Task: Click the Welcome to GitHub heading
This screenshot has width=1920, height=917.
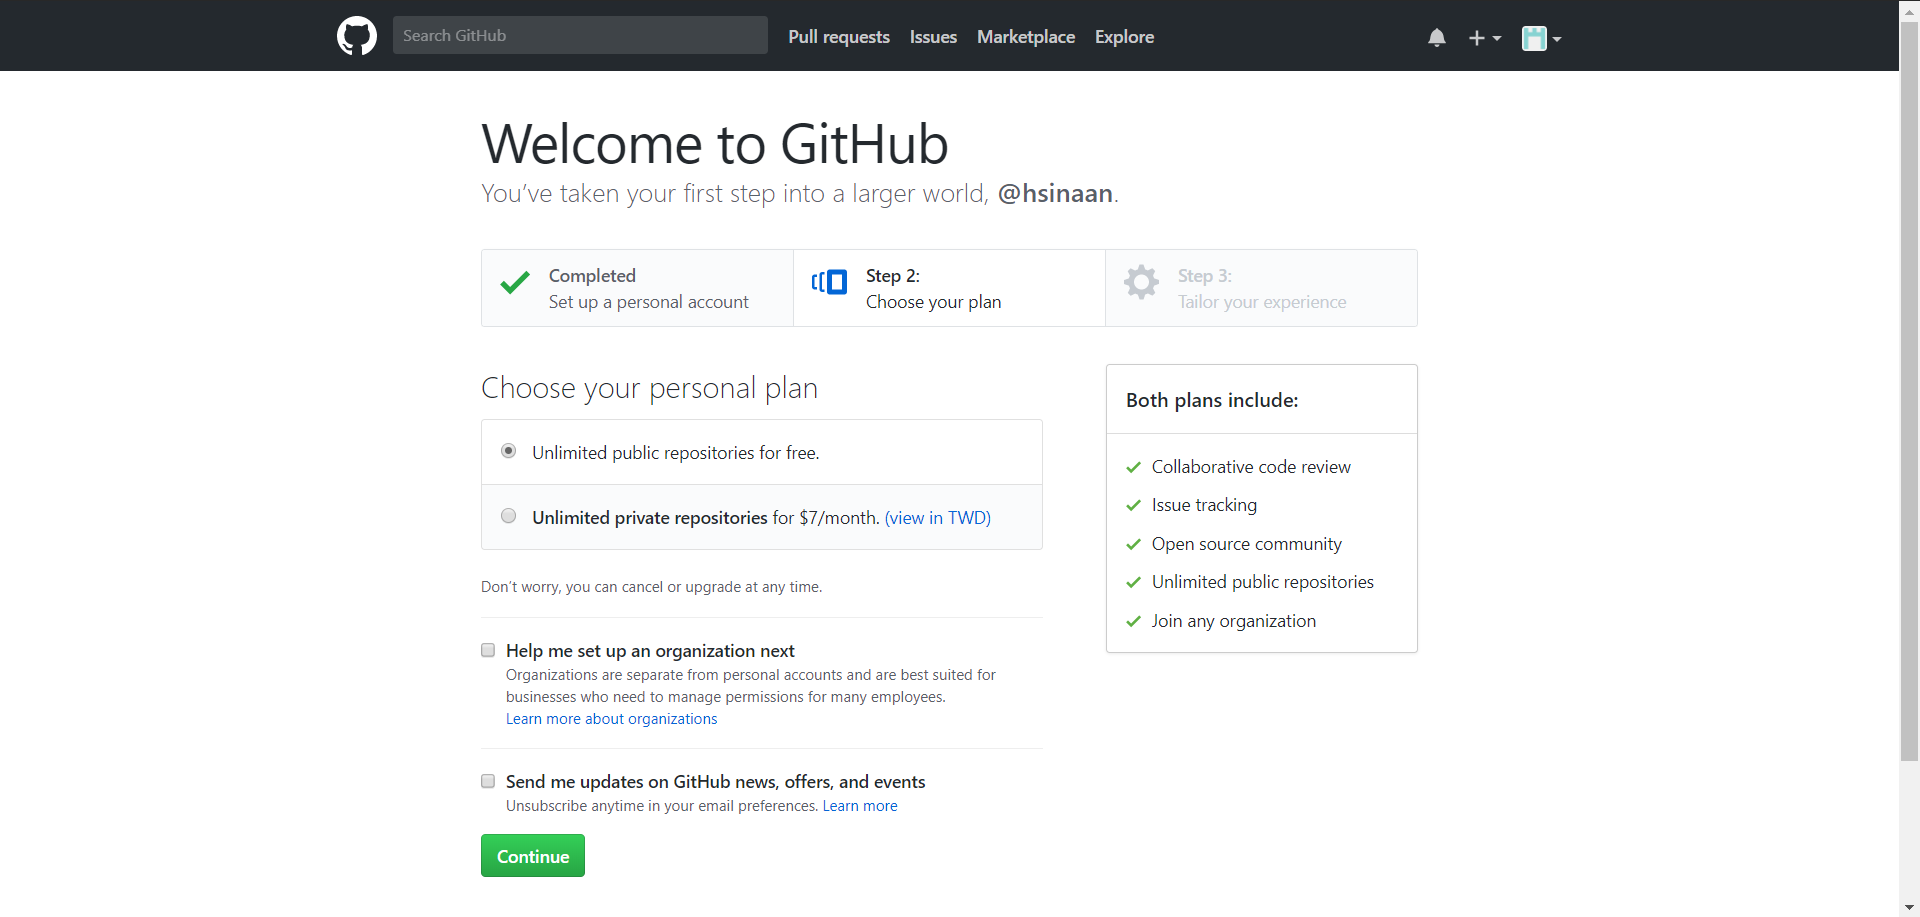Action: pos(715,144)
